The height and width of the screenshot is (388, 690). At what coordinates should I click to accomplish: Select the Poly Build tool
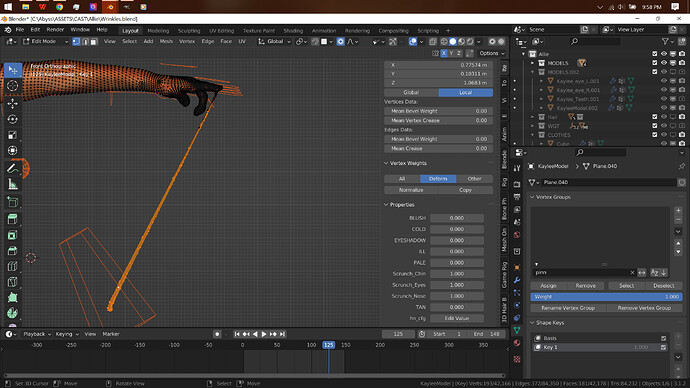click(12, 298)
